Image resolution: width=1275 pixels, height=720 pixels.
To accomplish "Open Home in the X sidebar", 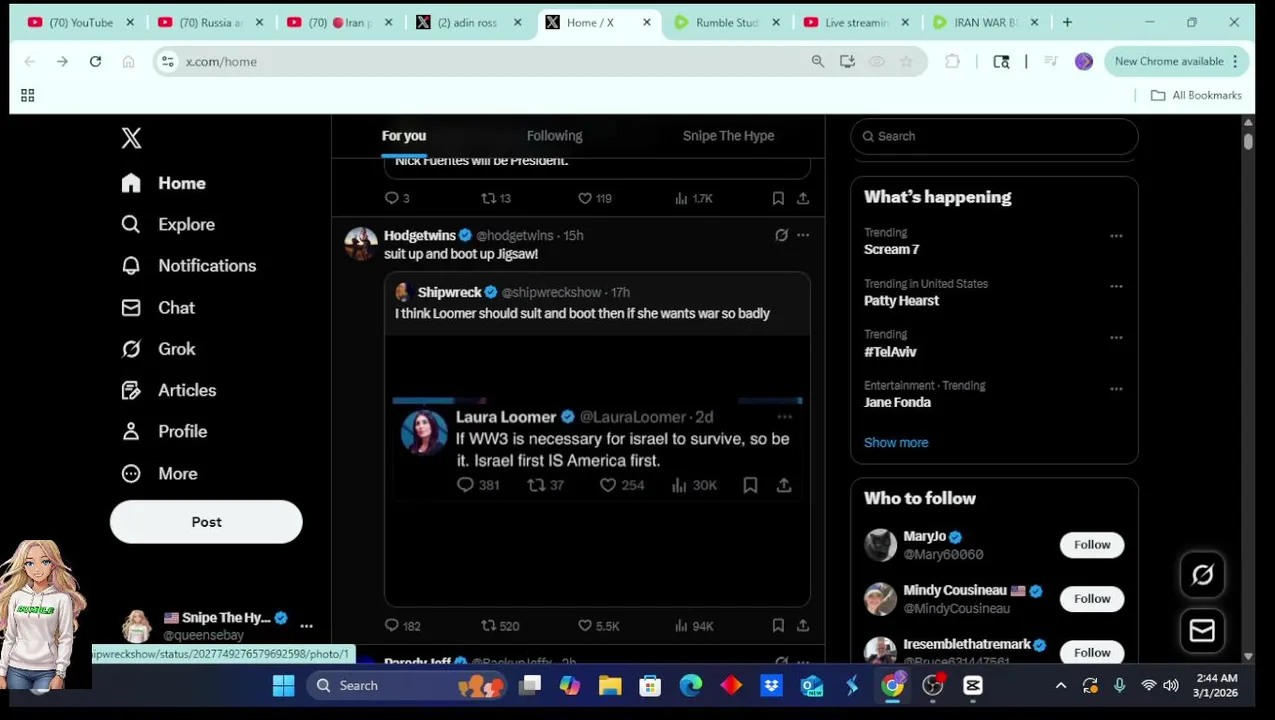I will [x=164, y=183].
